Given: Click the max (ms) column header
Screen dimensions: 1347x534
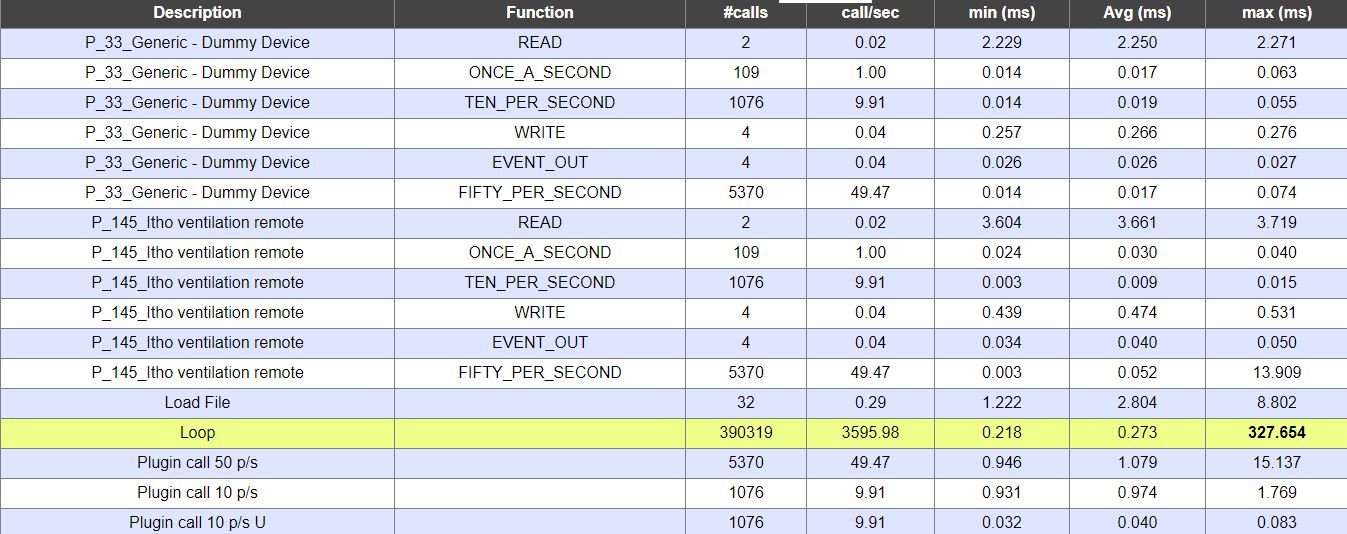Looking at the screenshot, I should pos(1276,13).
